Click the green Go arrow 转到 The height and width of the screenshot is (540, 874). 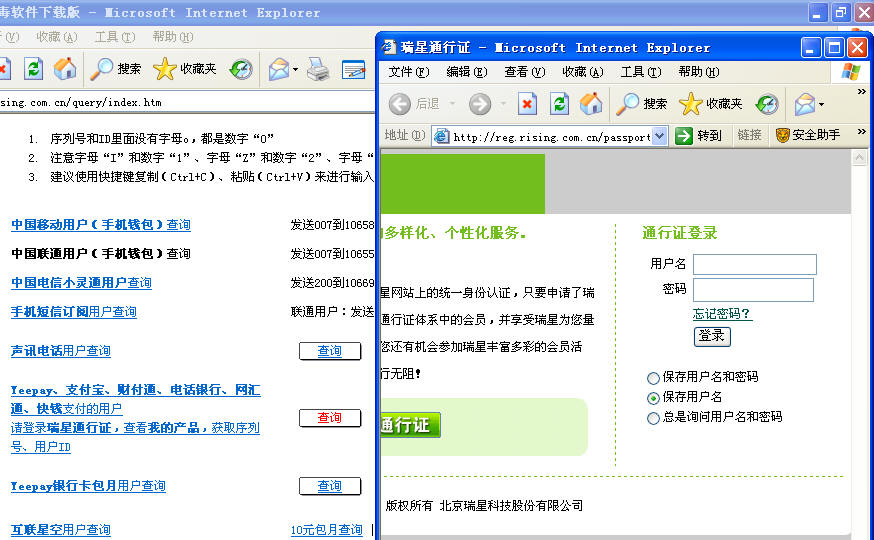[x=684, y=135]
